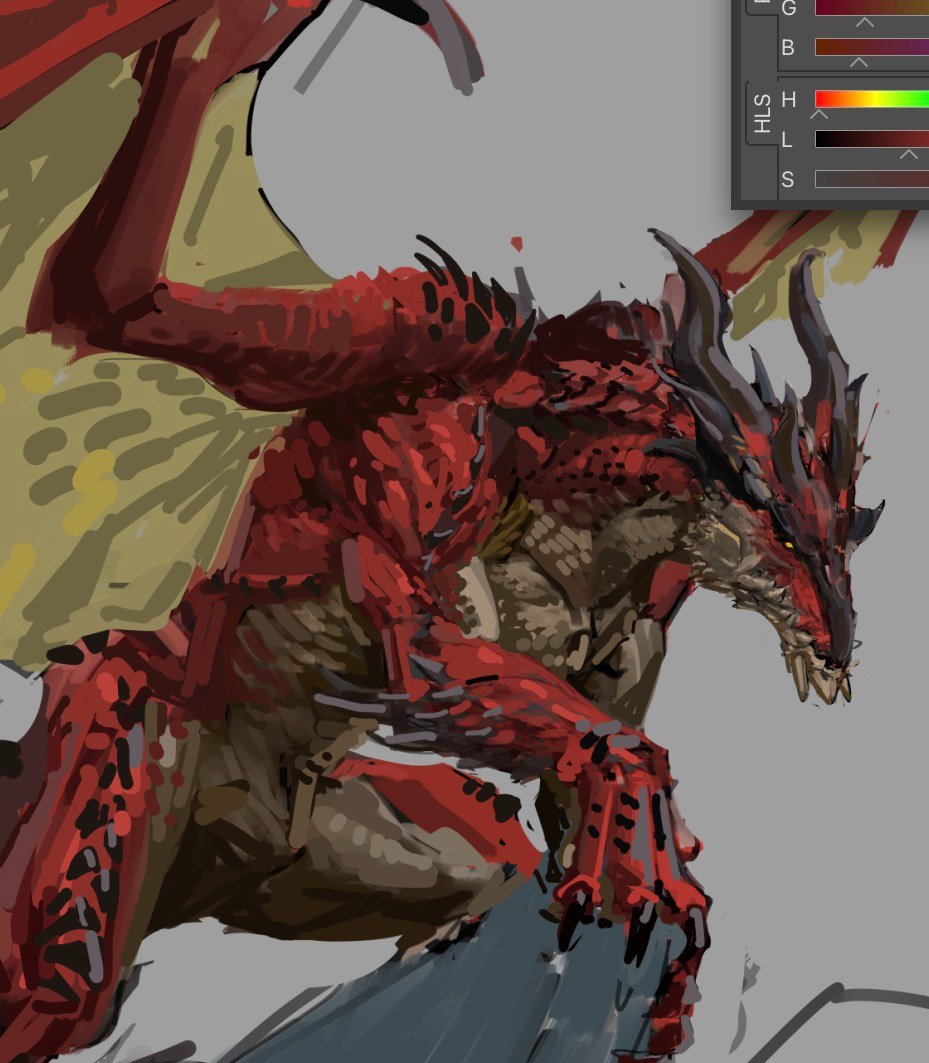Click the B blue channel color slider
The width and height of the screenshot is (929, 1063).
coord(872,47)
